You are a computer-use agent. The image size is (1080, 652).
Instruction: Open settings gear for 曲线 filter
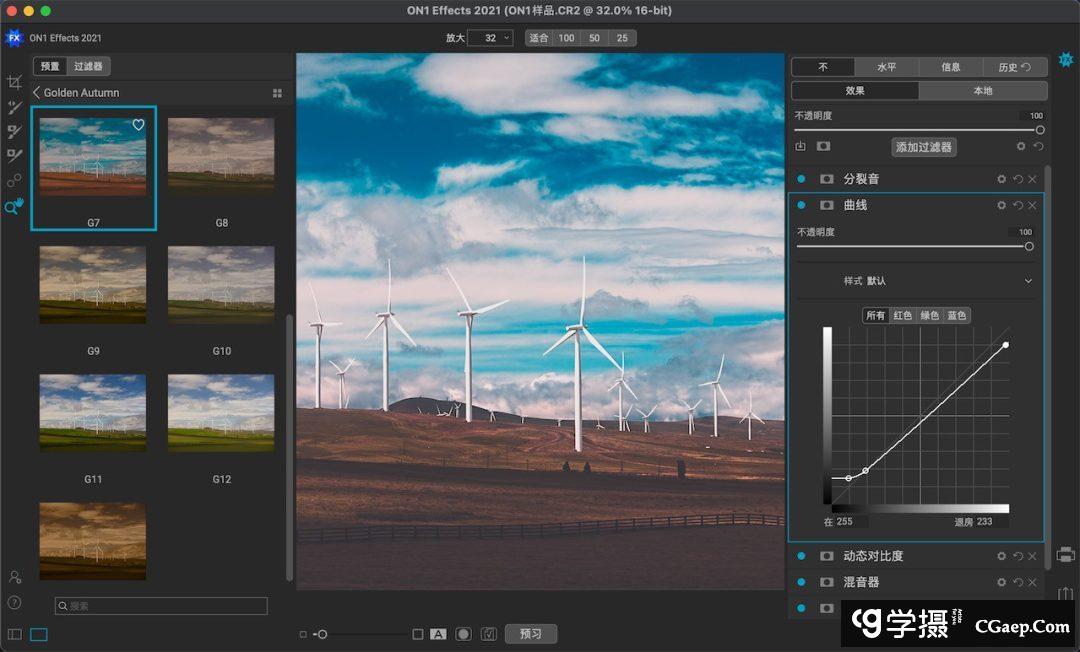(x=1001, y=205)
